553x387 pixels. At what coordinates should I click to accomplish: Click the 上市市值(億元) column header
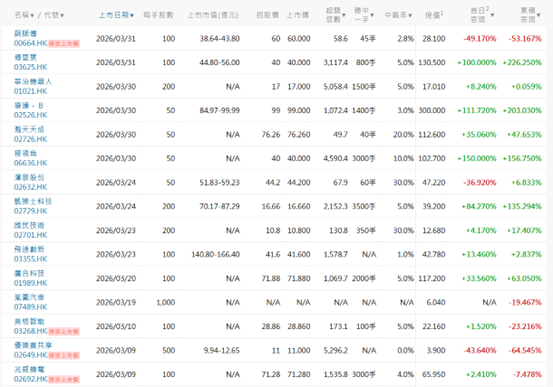click(x=213, y=15)
